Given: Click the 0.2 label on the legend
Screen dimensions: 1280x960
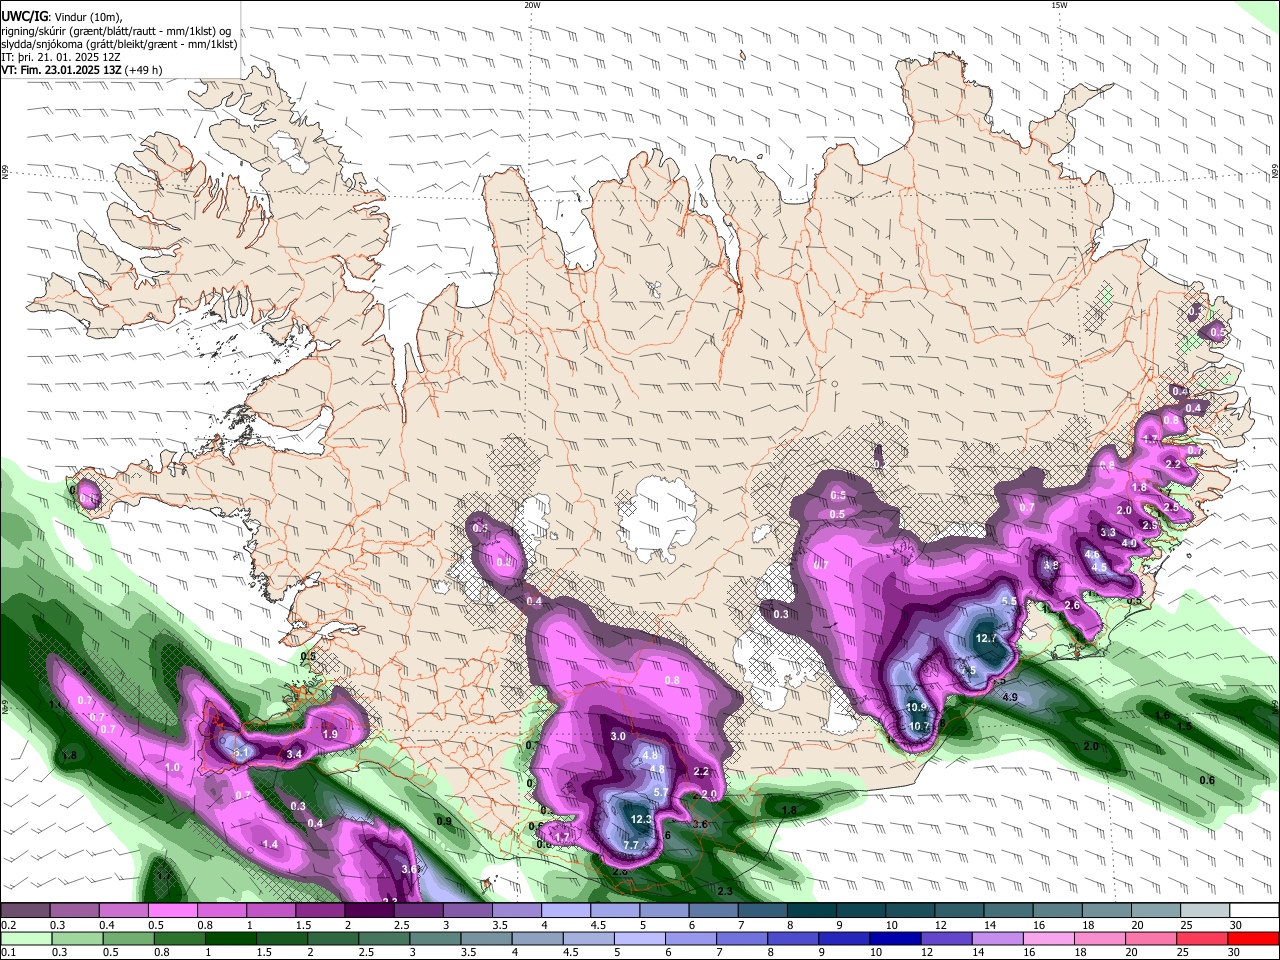Looking at the screenshot, I should click(x=9, y=925).
